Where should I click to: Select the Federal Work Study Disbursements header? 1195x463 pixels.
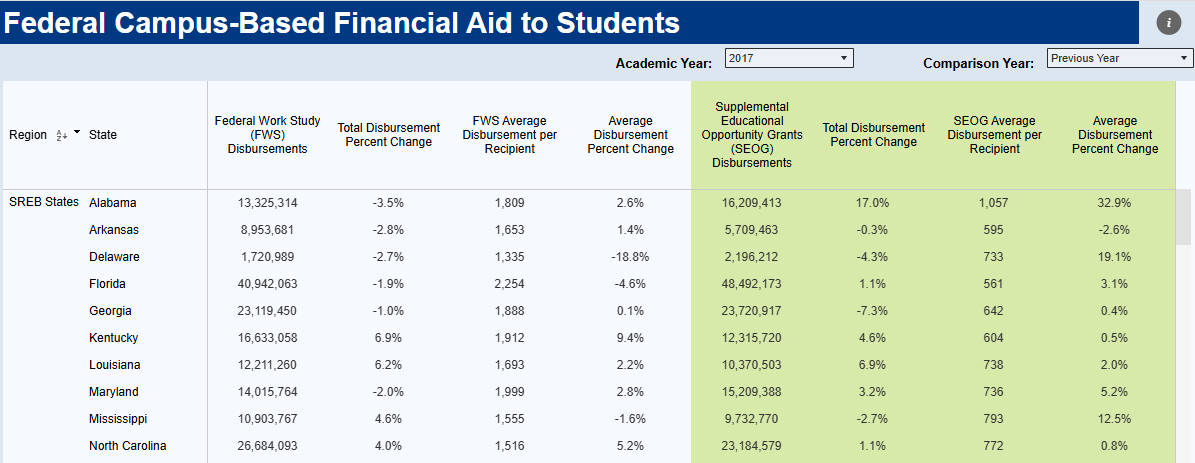(x=267, y=135)
